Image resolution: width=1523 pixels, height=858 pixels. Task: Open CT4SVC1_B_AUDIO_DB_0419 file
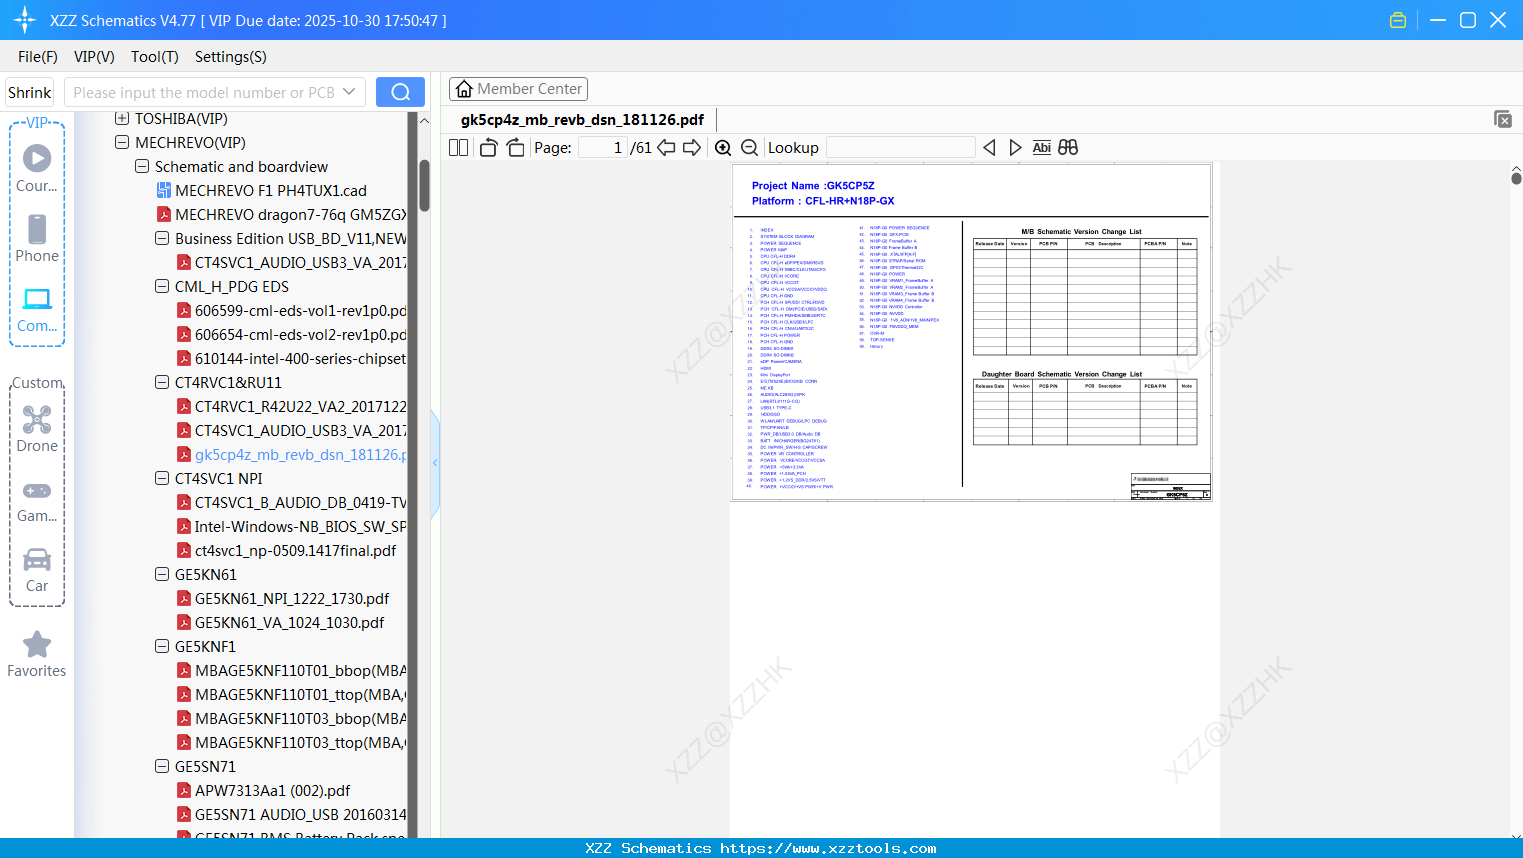coord(291,503)
